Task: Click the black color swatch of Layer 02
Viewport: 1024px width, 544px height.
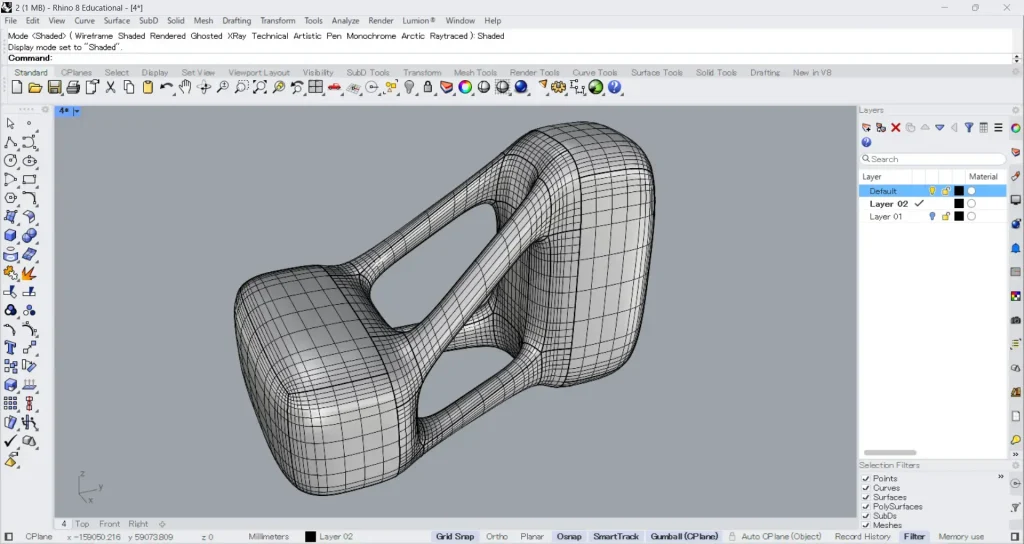Action: [x=959, y=204]
